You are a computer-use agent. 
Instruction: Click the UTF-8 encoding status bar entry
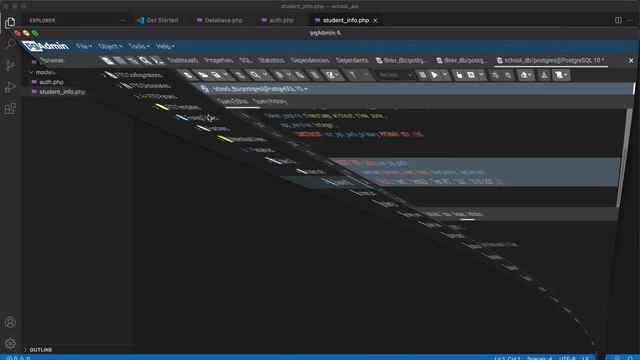[x=567, y=358]
